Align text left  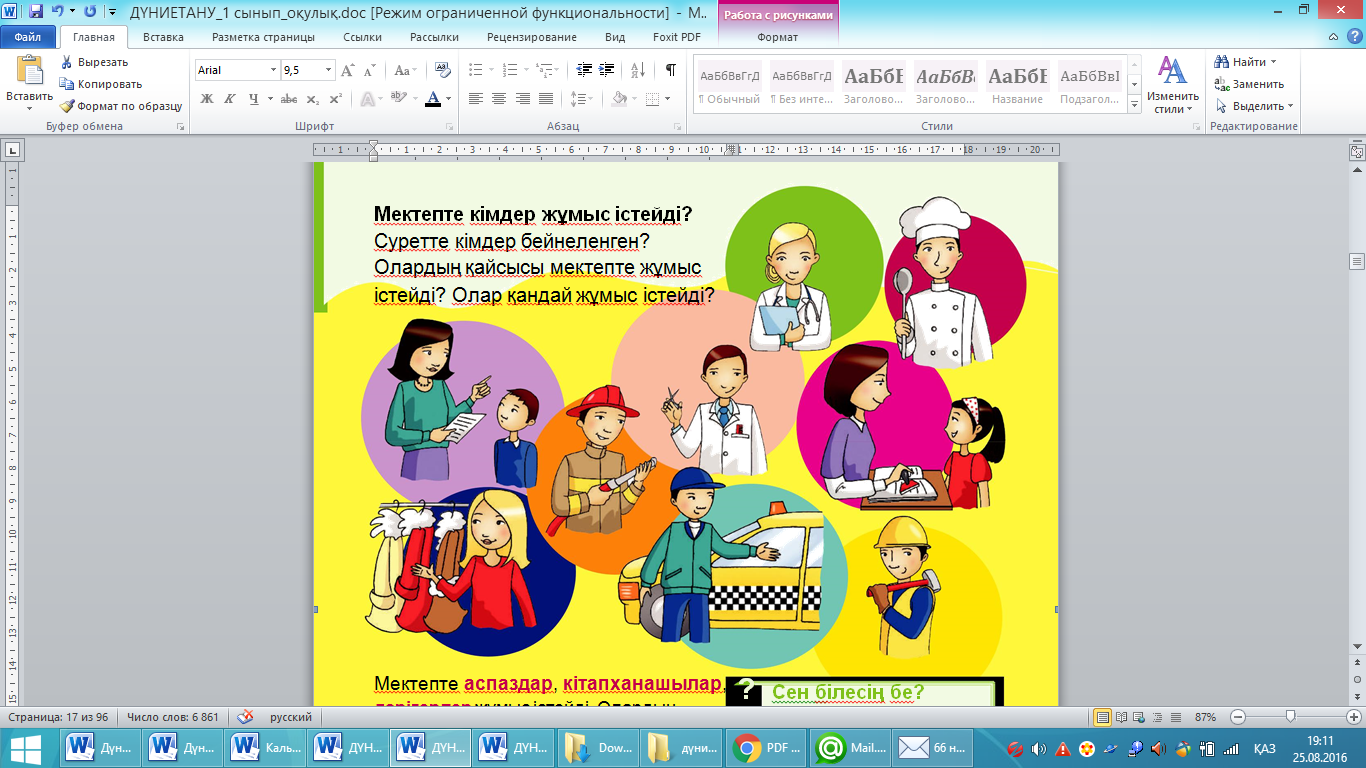pos(476,99)
